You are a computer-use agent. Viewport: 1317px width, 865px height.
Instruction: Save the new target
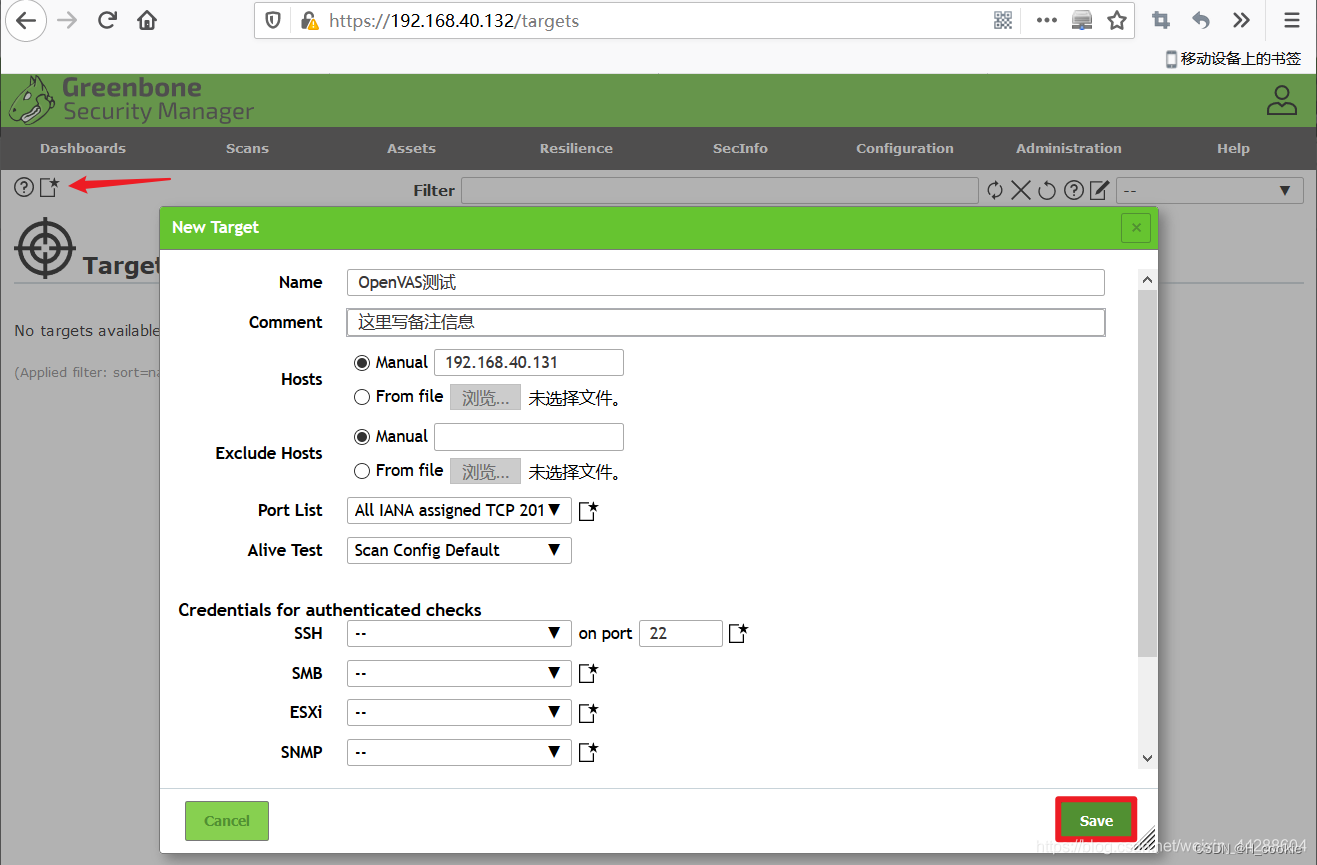click(1096, 820)
